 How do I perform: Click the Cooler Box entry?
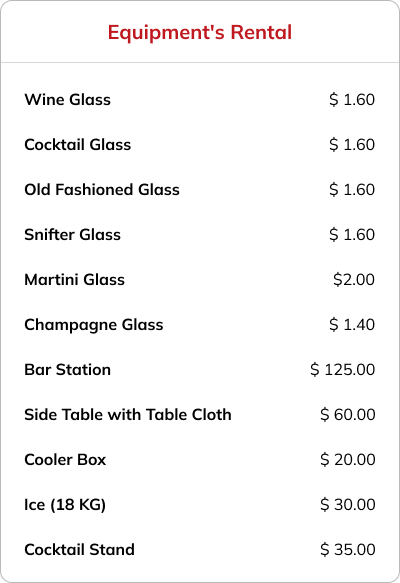coord(65,460)
